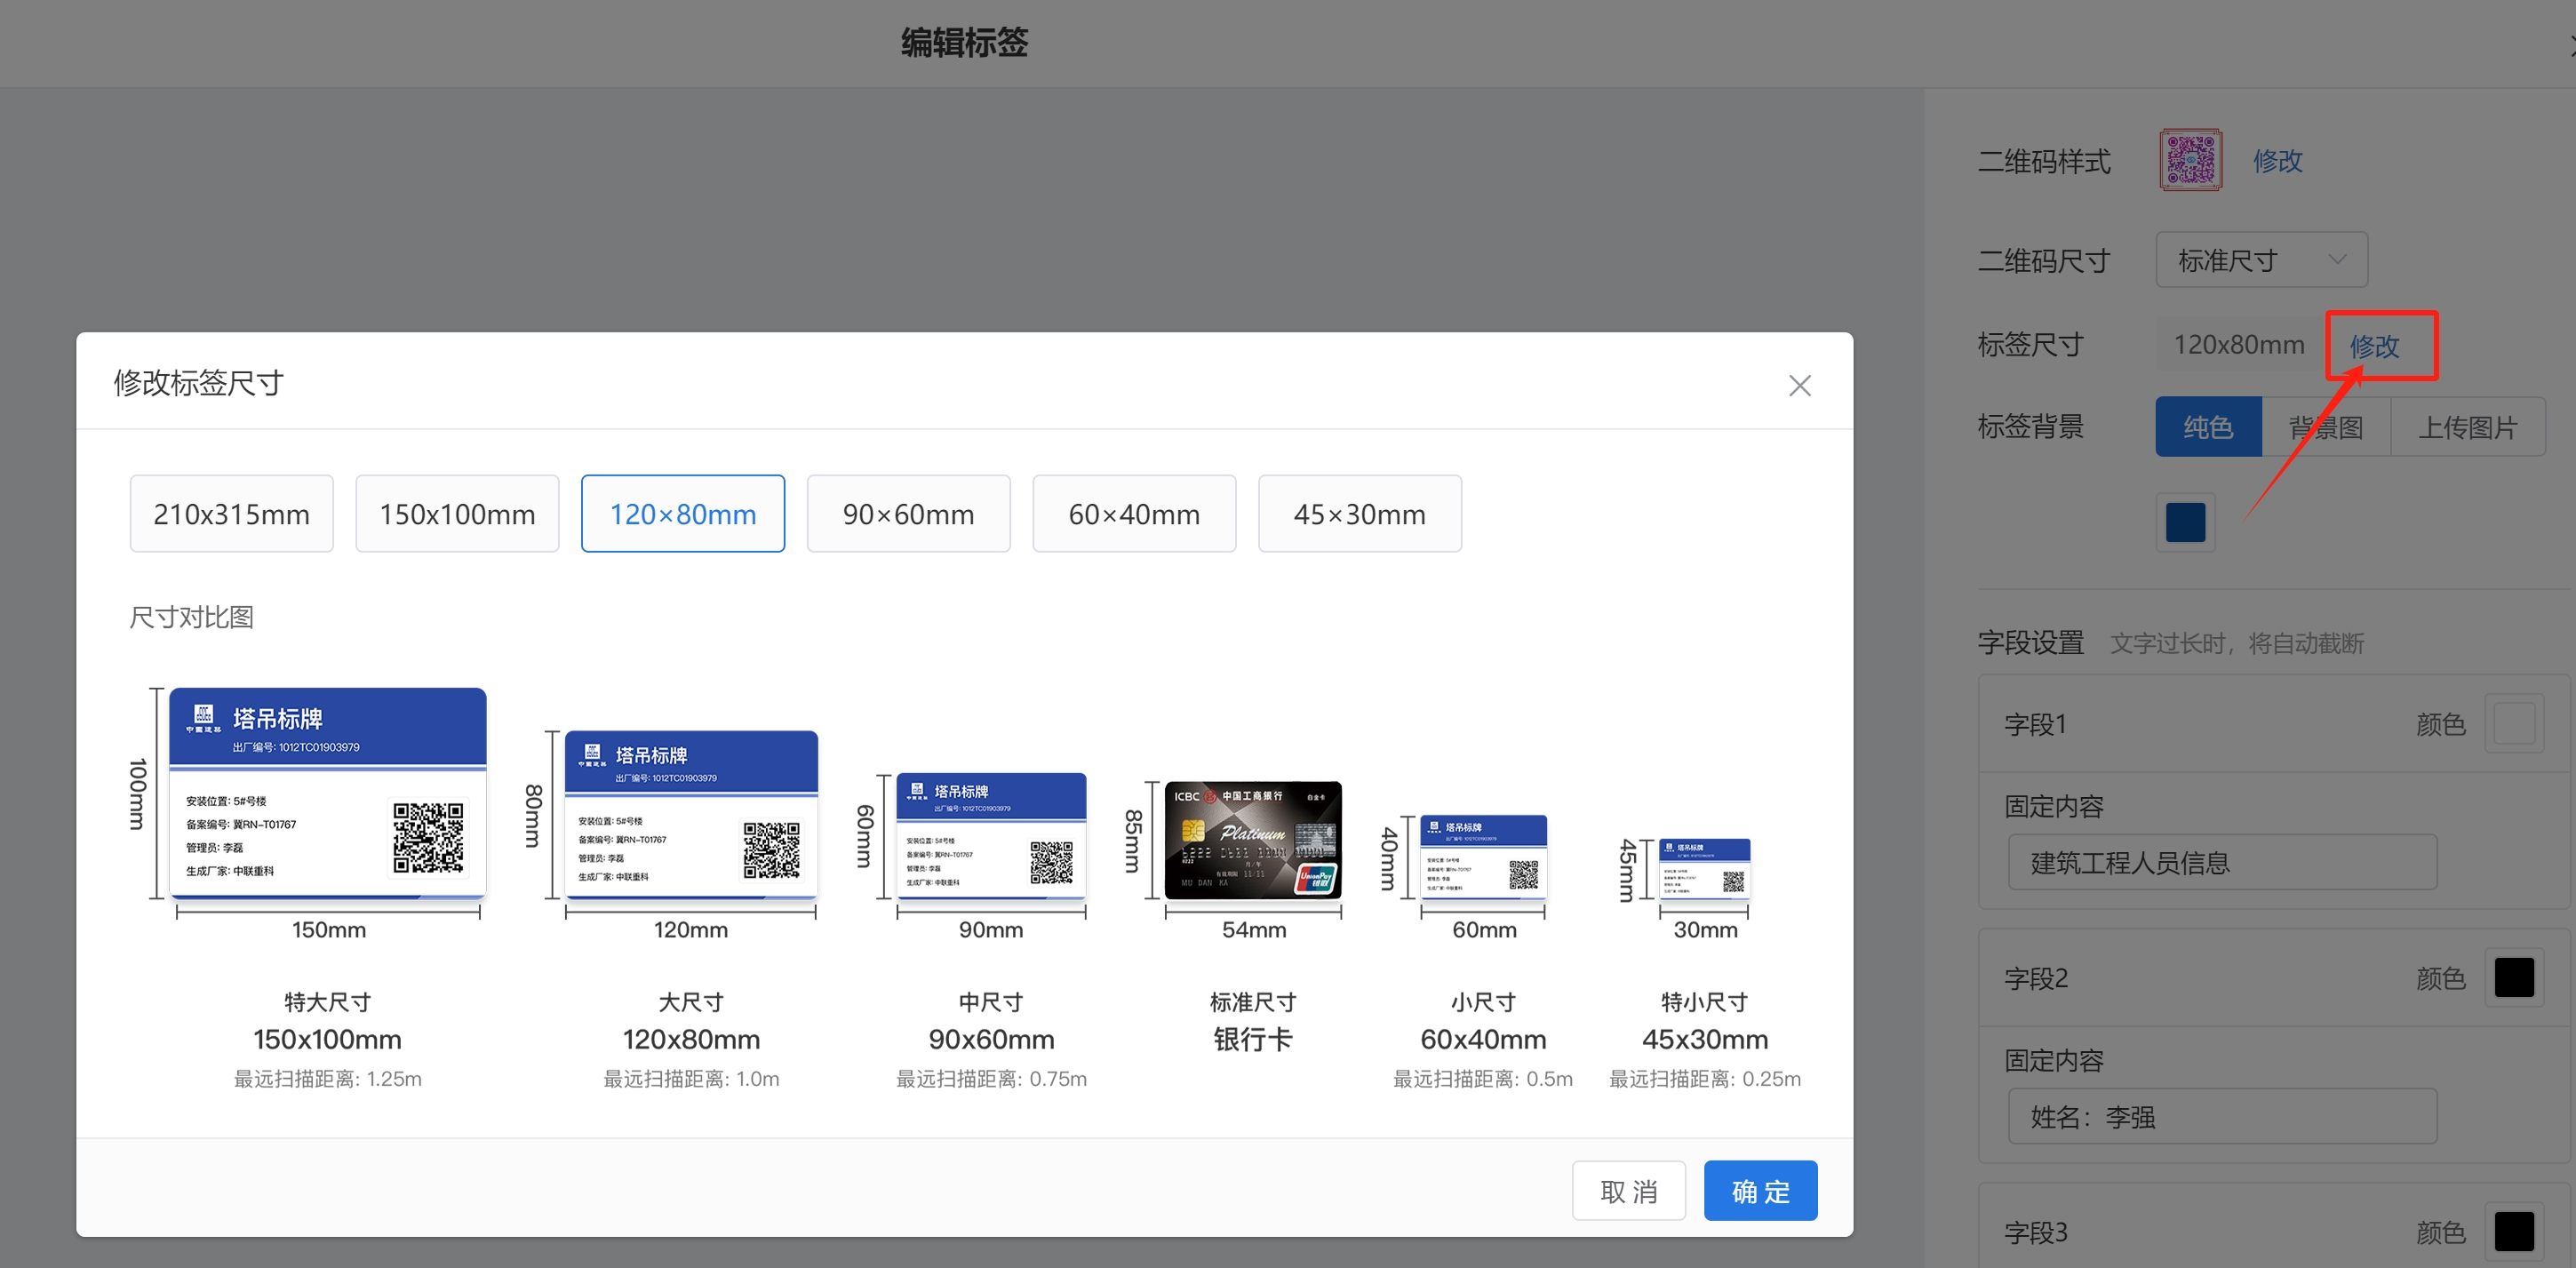
Task: Select the 210x315mm size option
Action: click(231, 513)
